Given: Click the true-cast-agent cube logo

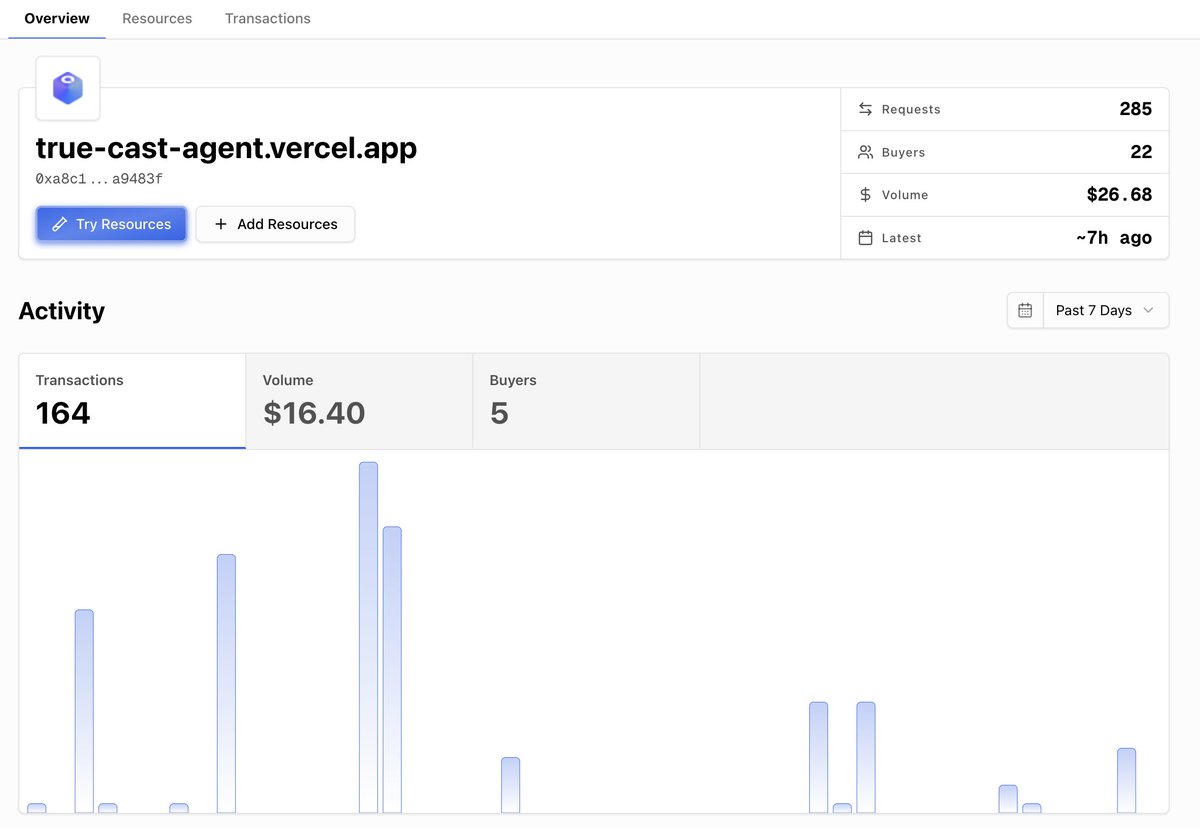Looking at the screenshot, I should [x=68, y=88].
